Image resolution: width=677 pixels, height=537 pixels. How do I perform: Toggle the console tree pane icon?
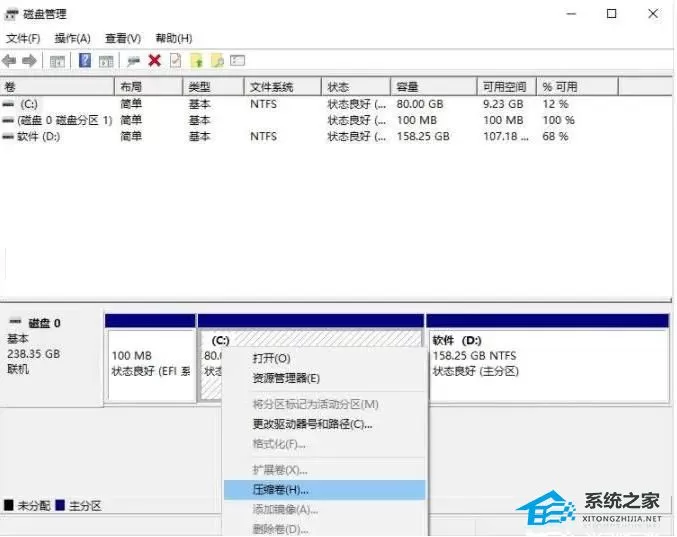click(57, 61)
